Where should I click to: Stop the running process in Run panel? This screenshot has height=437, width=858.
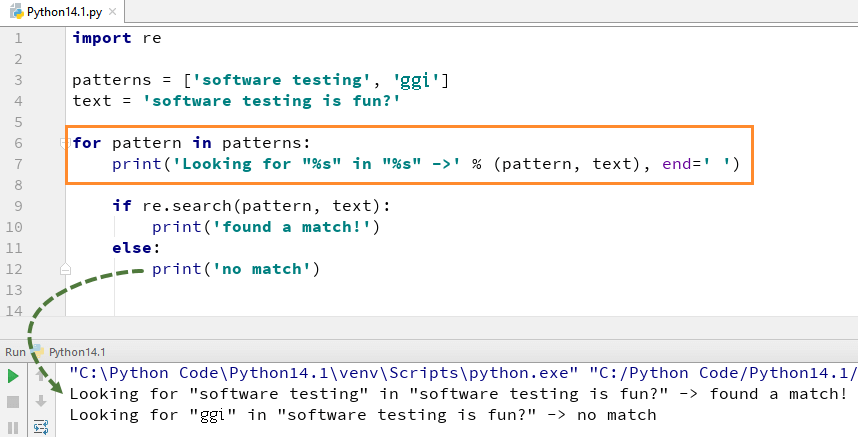13,401
